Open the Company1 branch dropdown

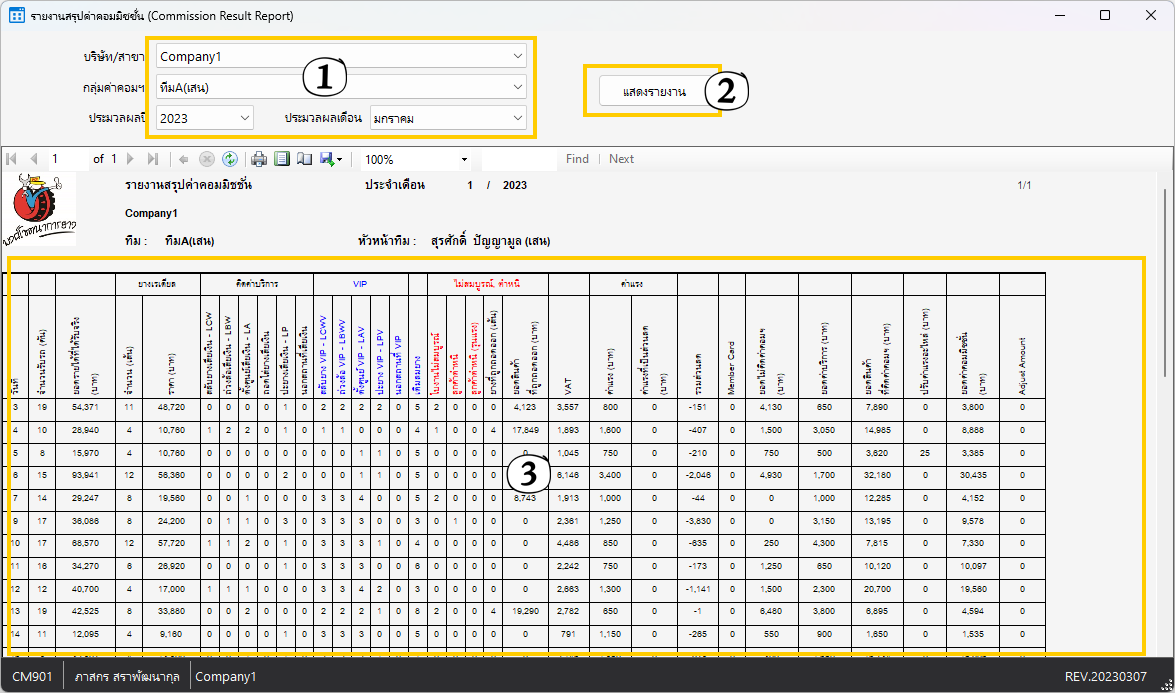(340, 56)
